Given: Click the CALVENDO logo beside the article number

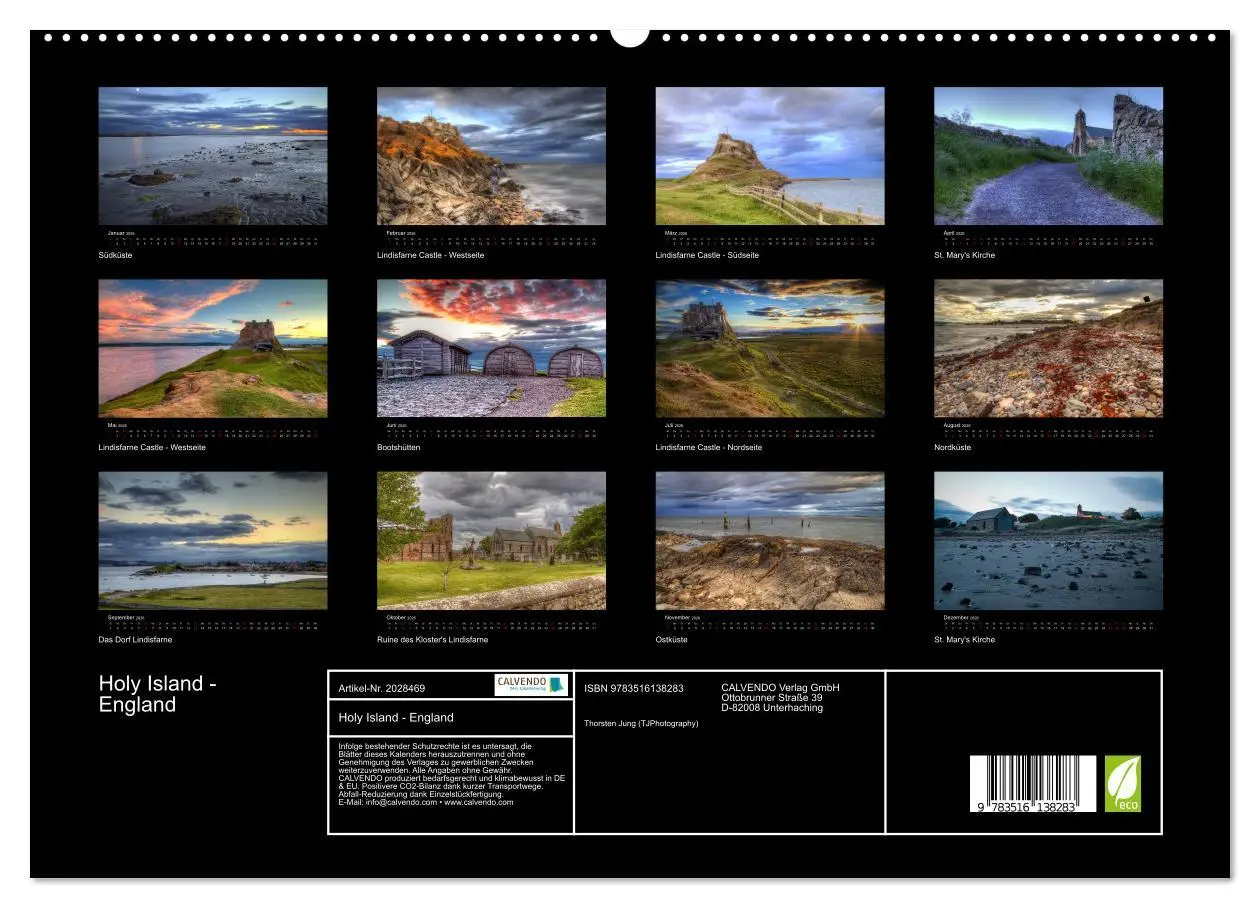Looking at the screenshot, I should click(x=531, y=685).
